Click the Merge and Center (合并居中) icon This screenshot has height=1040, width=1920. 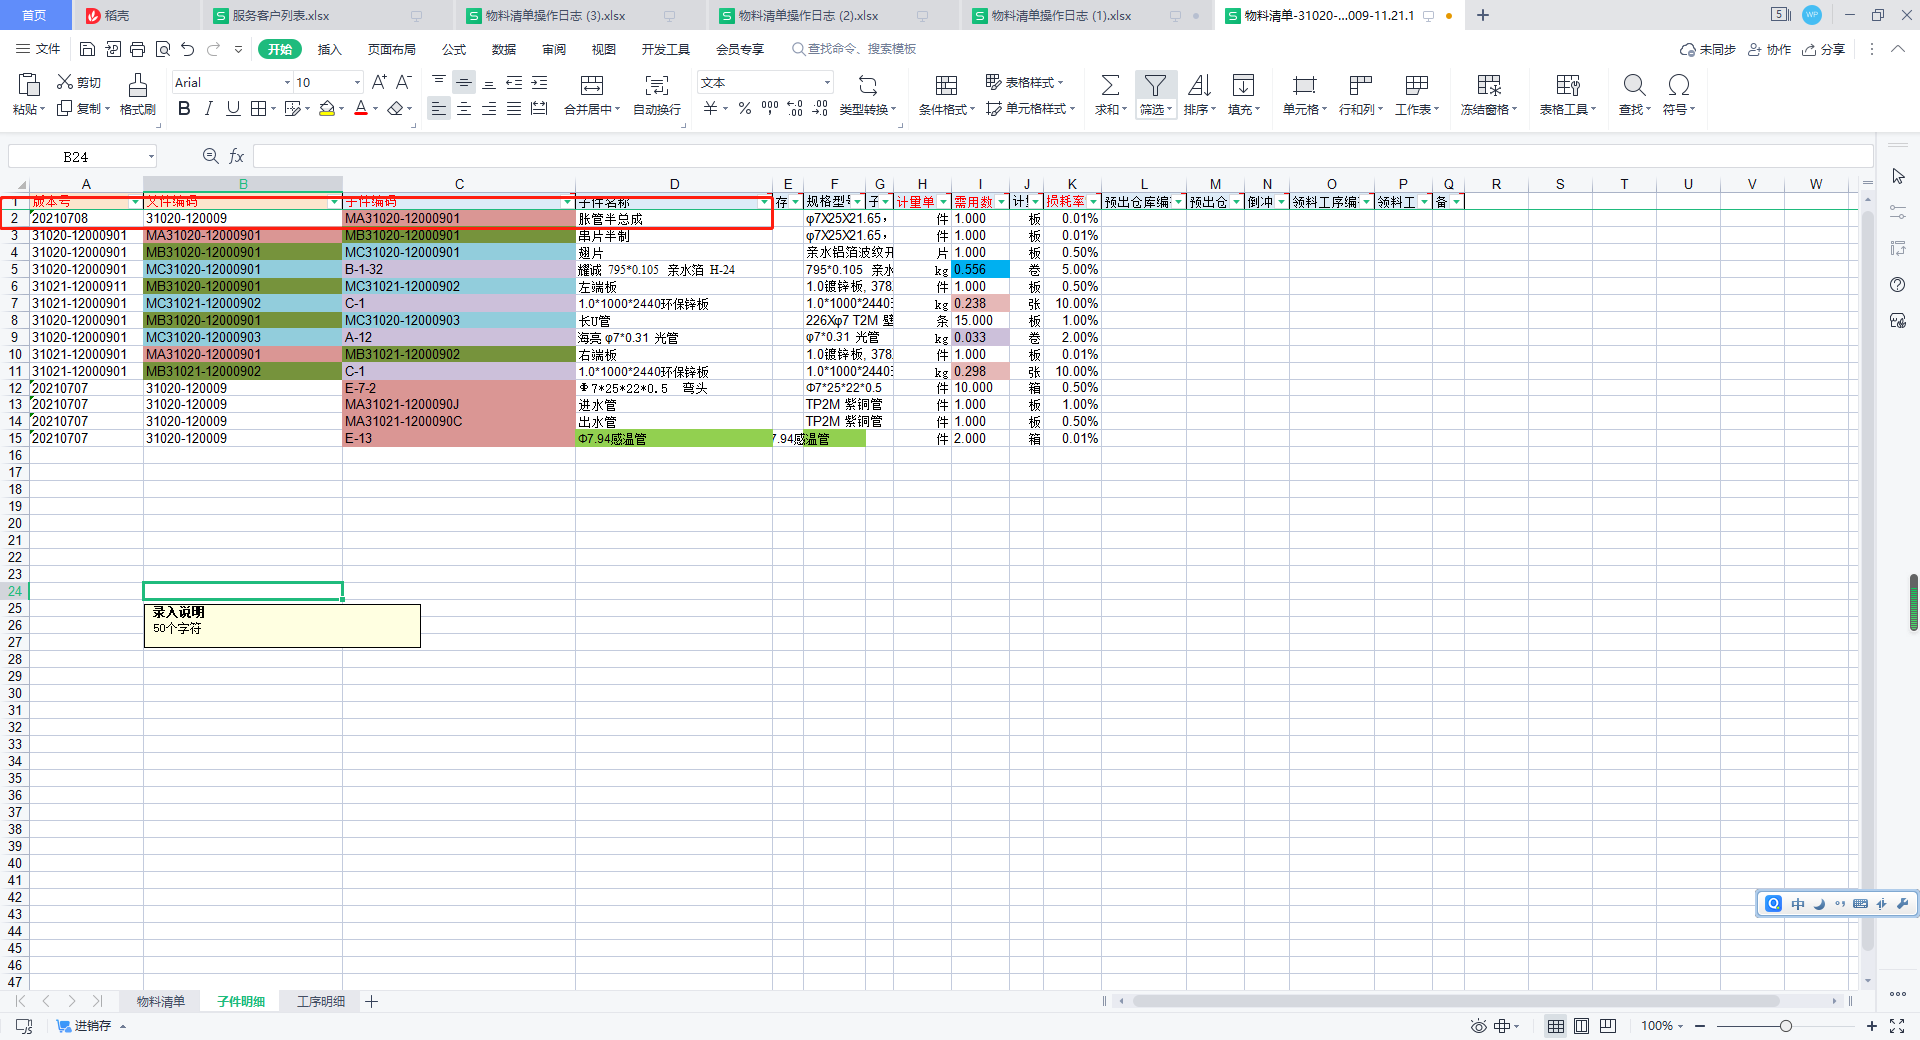point(592,85)
